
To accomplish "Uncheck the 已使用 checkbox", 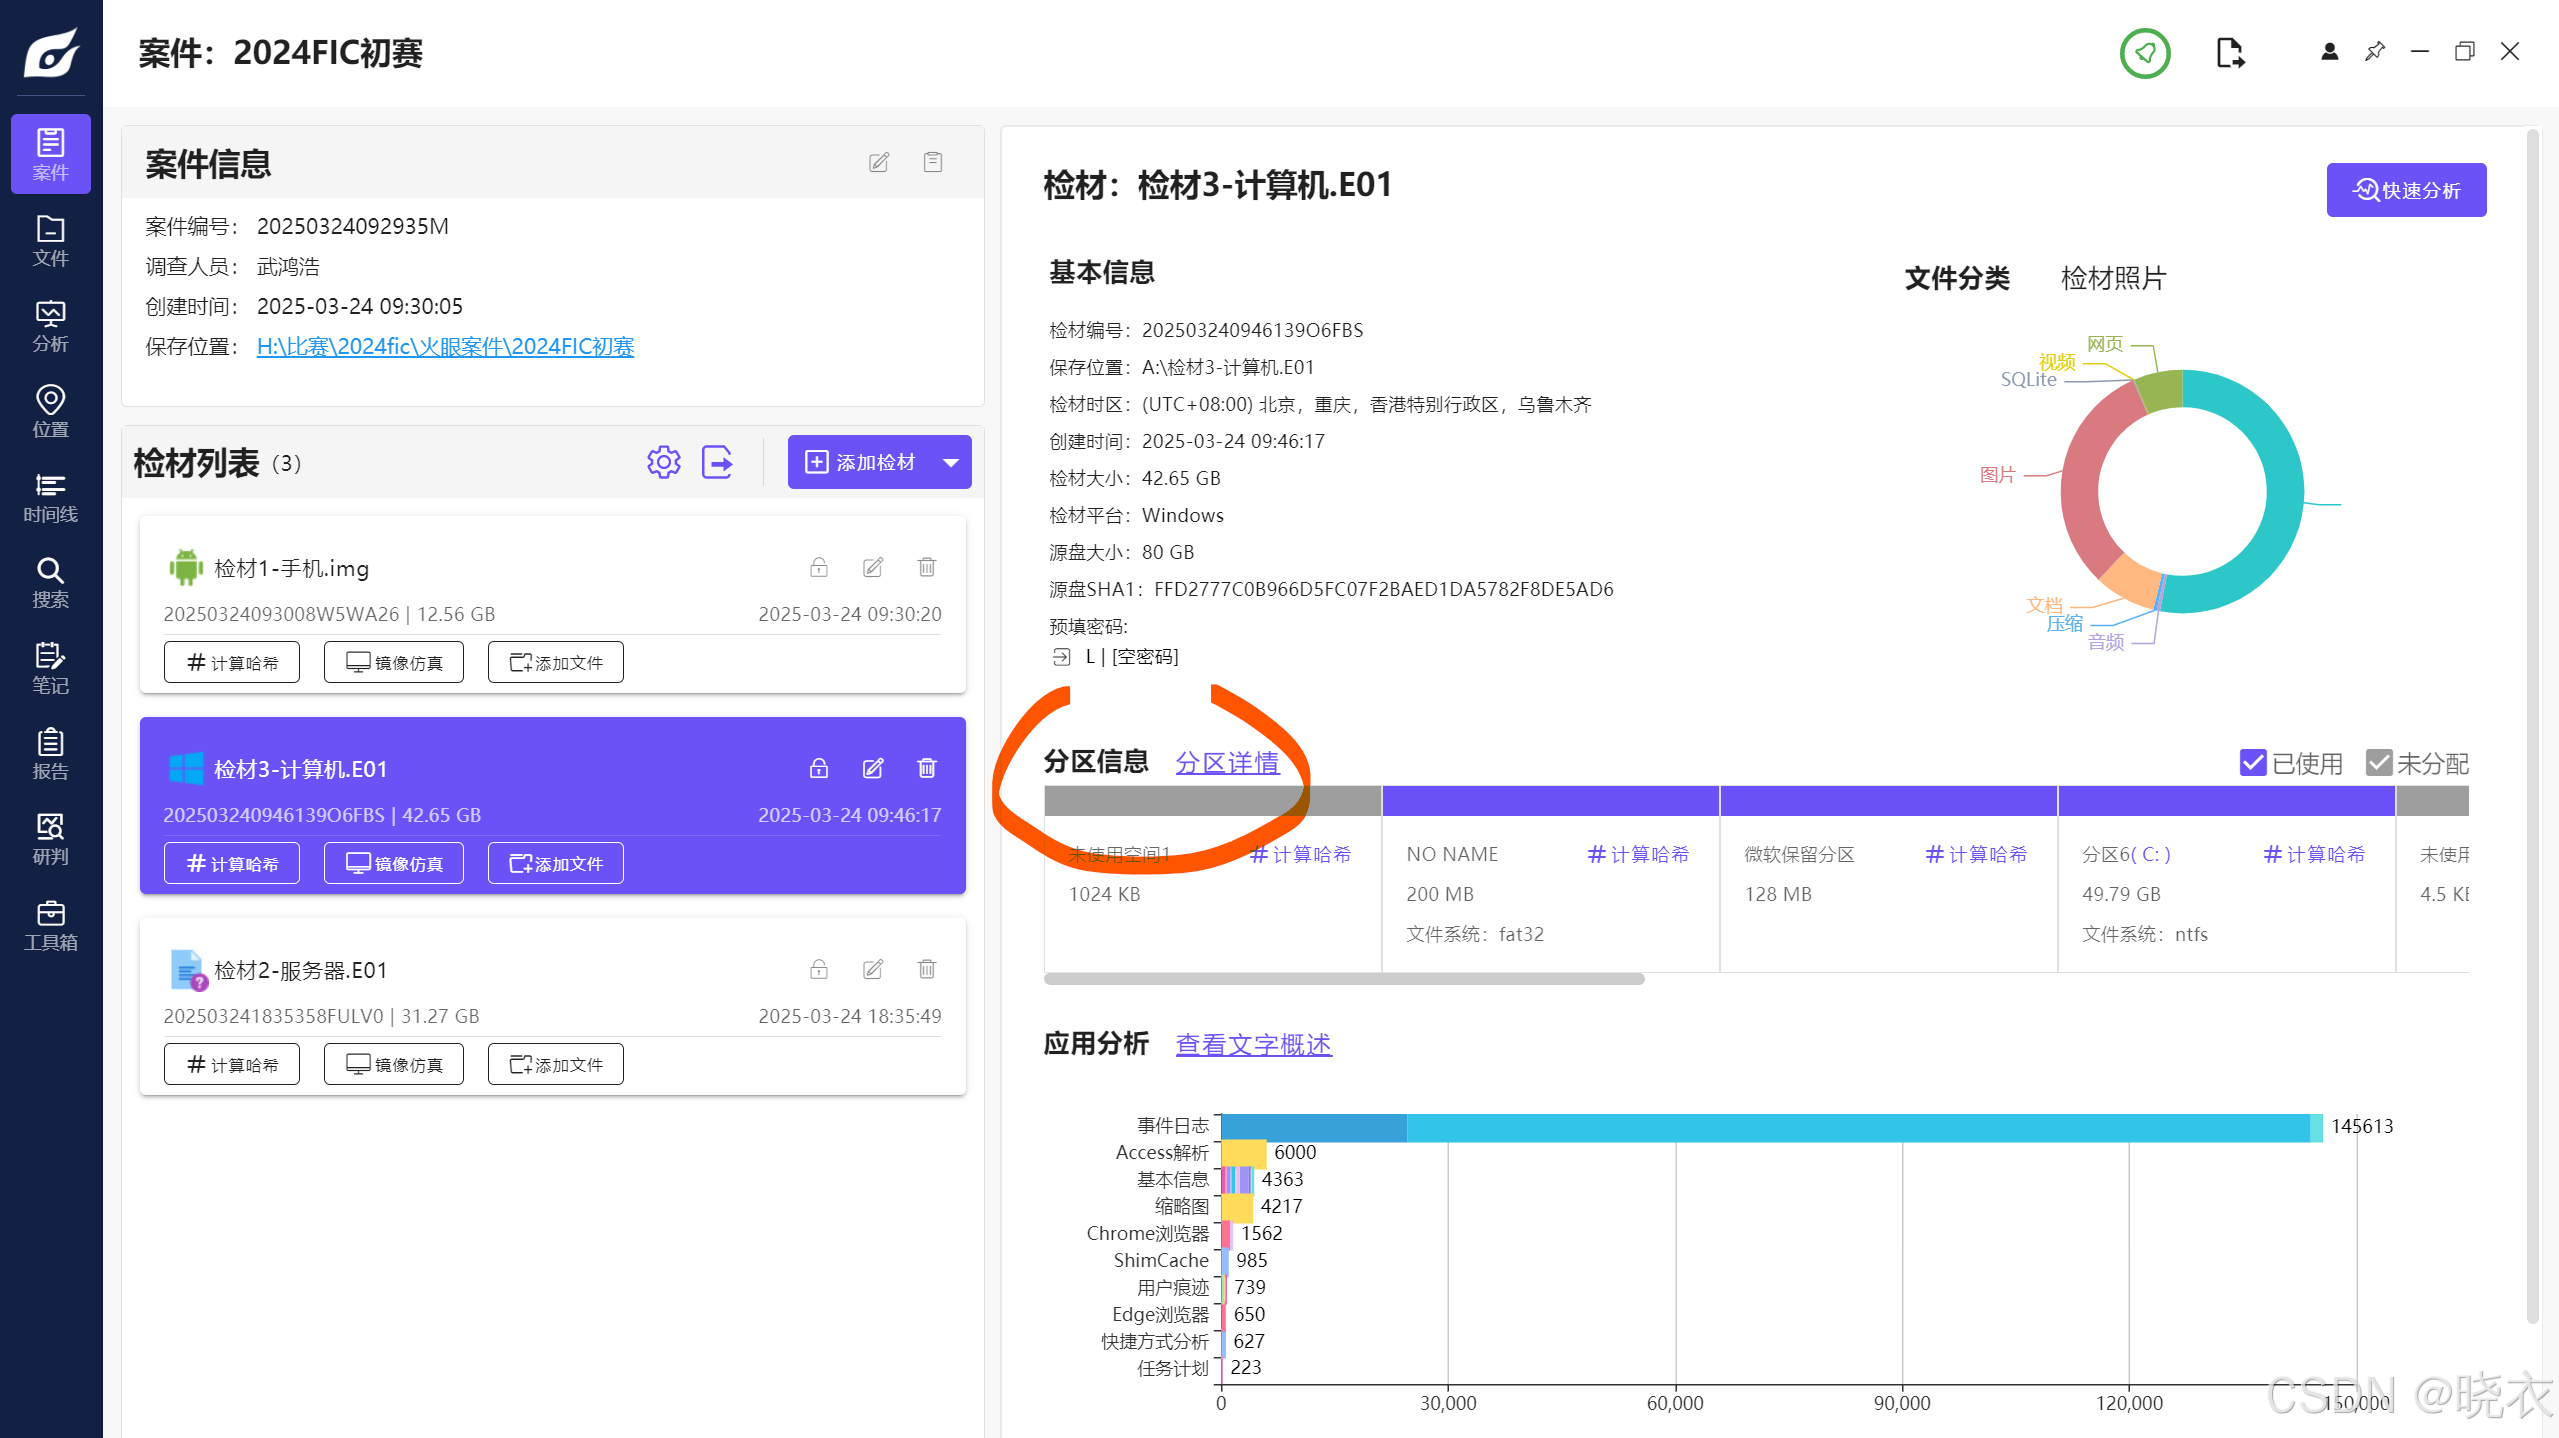I will [2252, 763].
